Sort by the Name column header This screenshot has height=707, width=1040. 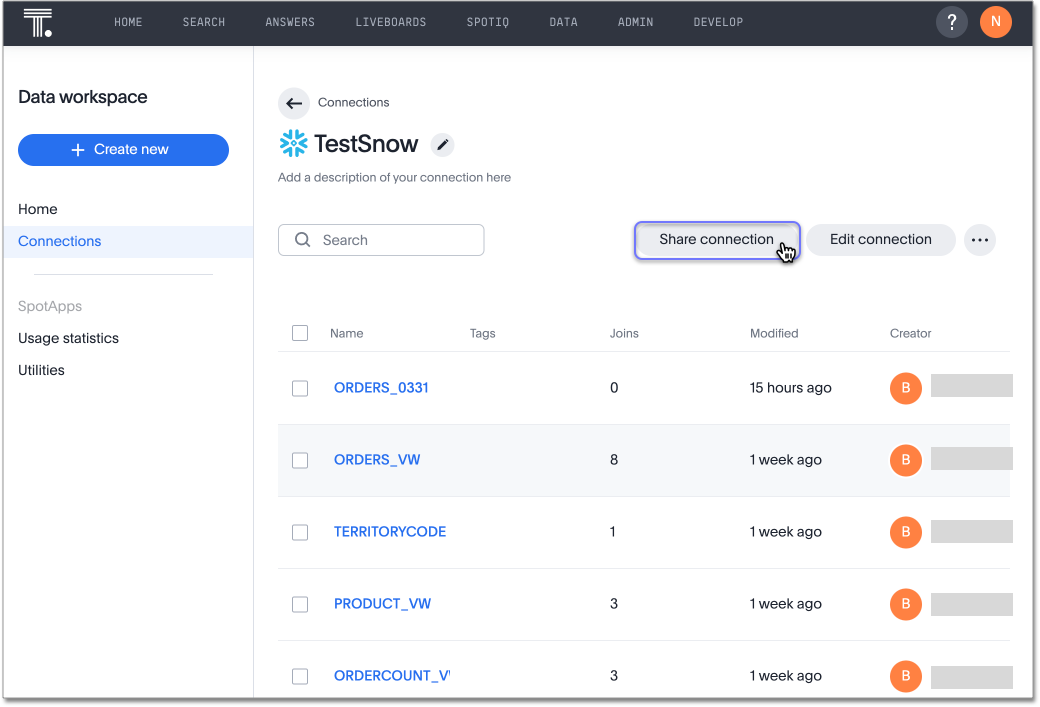coord(346,333)
